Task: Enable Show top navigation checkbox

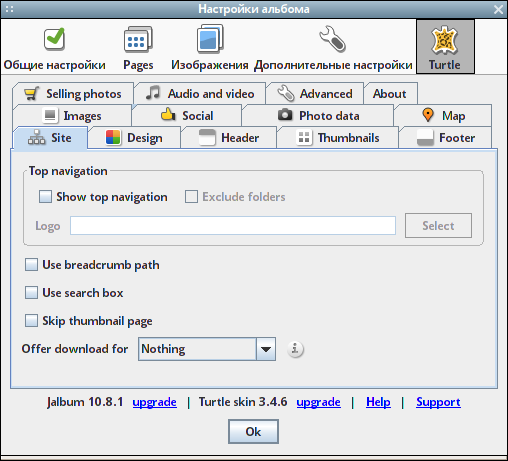Action: [x=45, y=197]
